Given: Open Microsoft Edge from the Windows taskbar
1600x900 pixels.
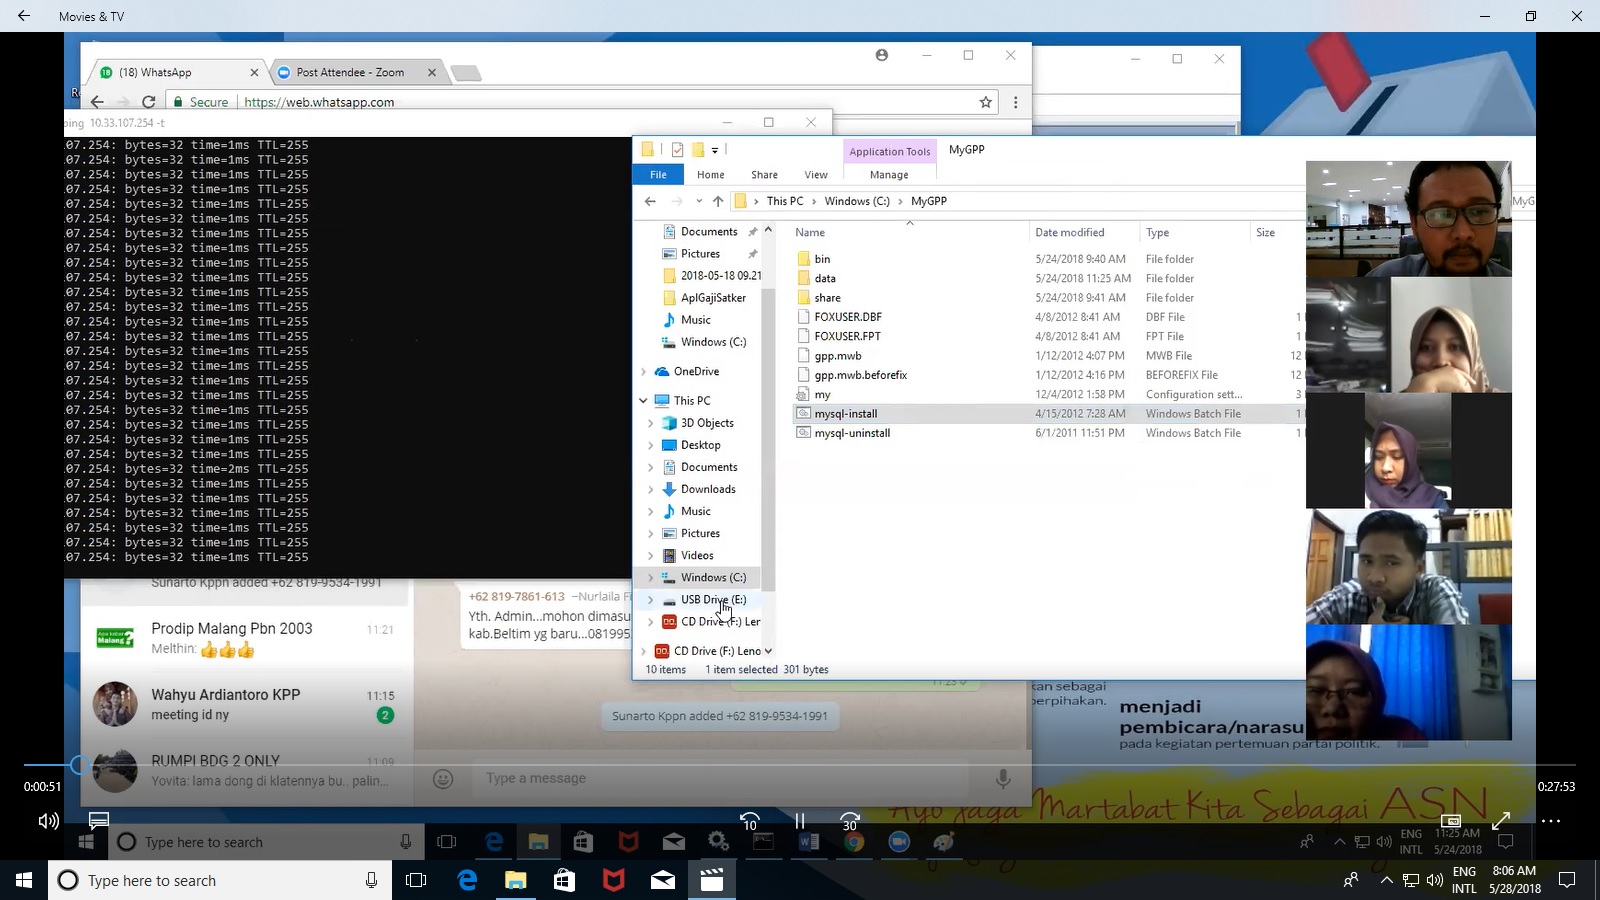Looking at the screenshot, I should (467, 880).
